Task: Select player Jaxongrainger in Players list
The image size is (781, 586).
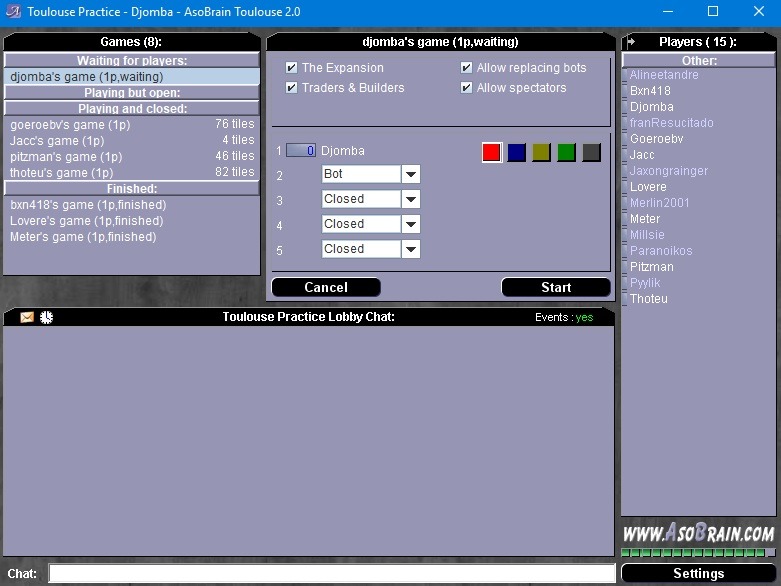Action: pos(668,170)
